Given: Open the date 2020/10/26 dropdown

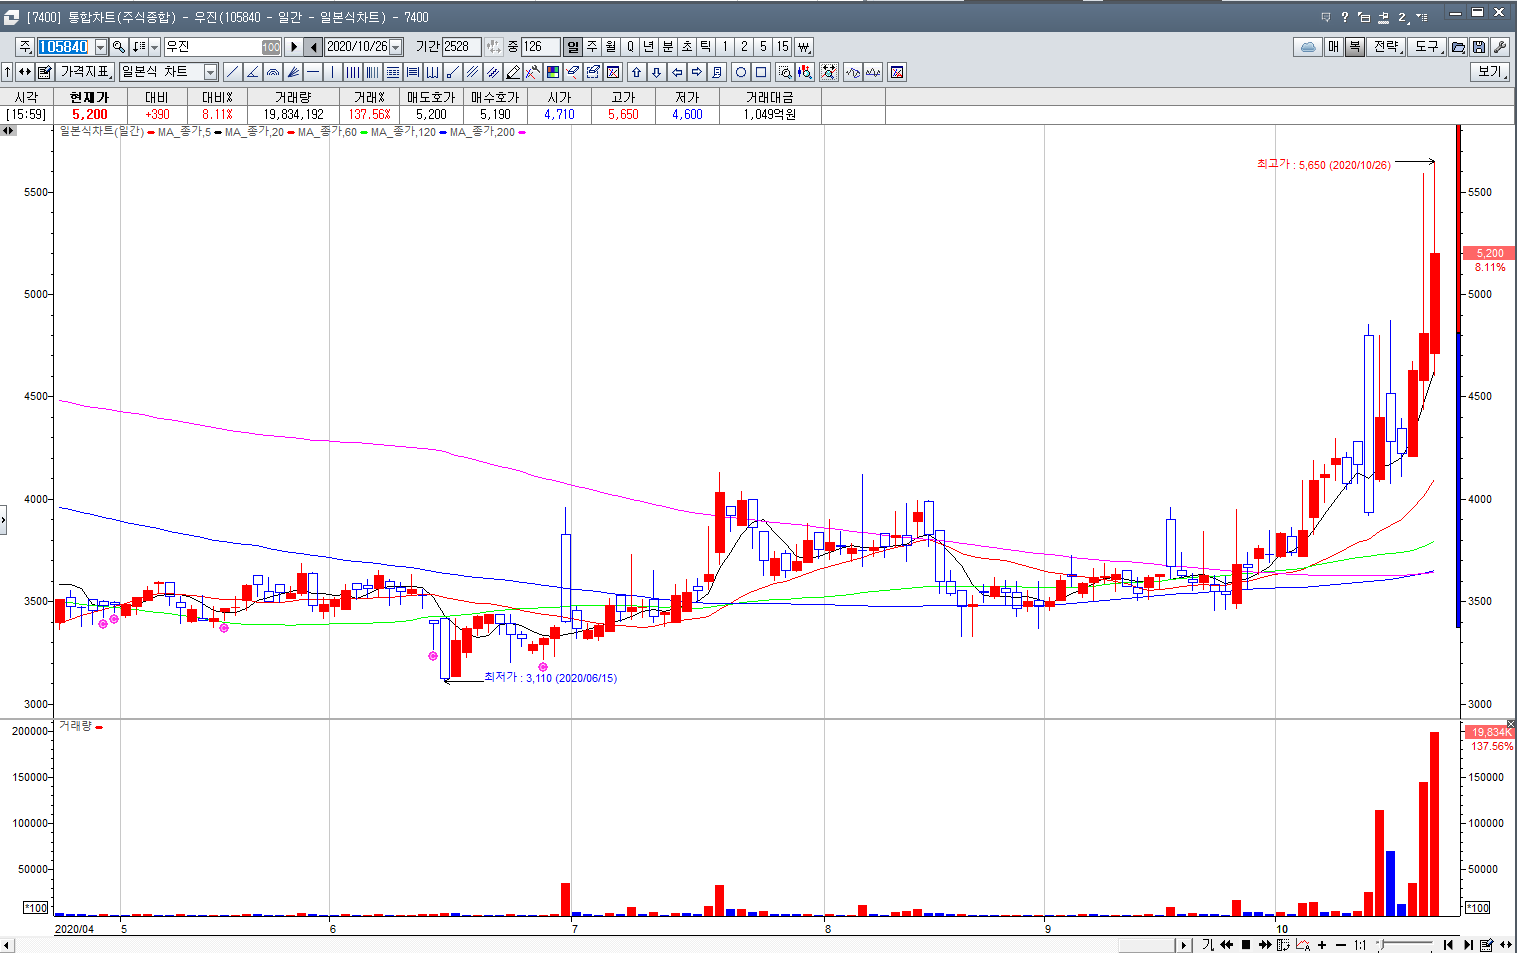Looking at the screenshot, I should (x=396, y=47).
